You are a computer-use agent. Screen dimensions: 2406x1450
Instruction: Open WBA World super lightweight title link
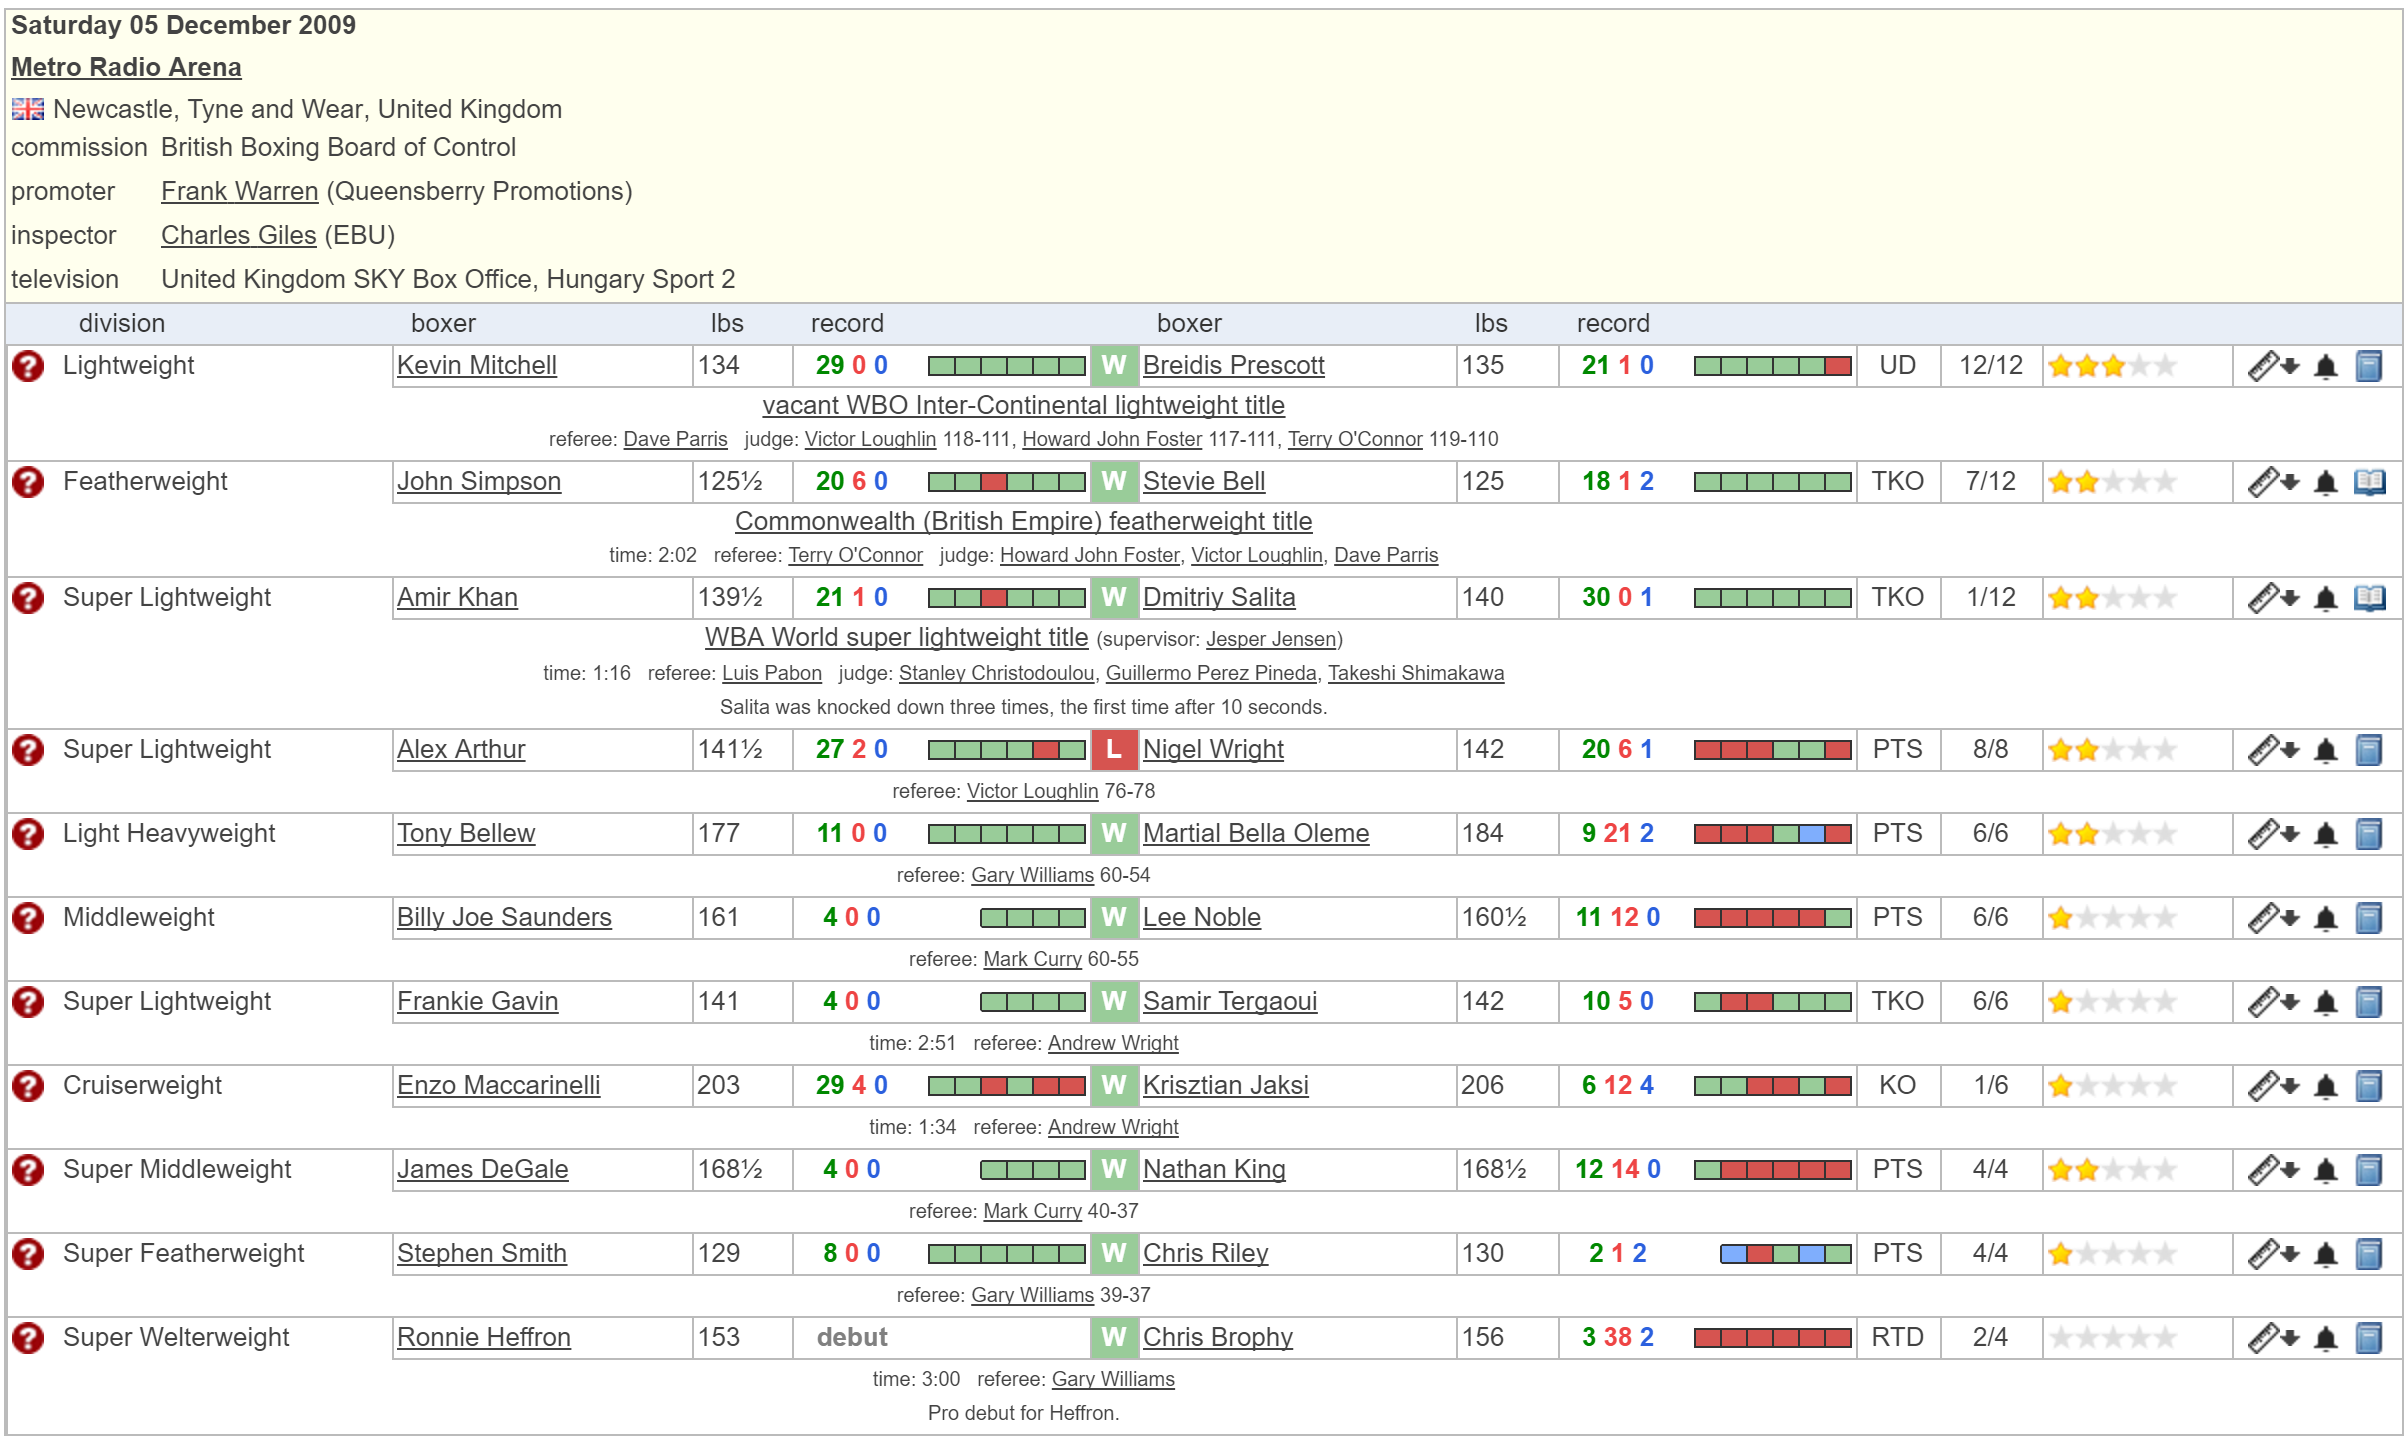pyautogui.click(x=896, y=638)
